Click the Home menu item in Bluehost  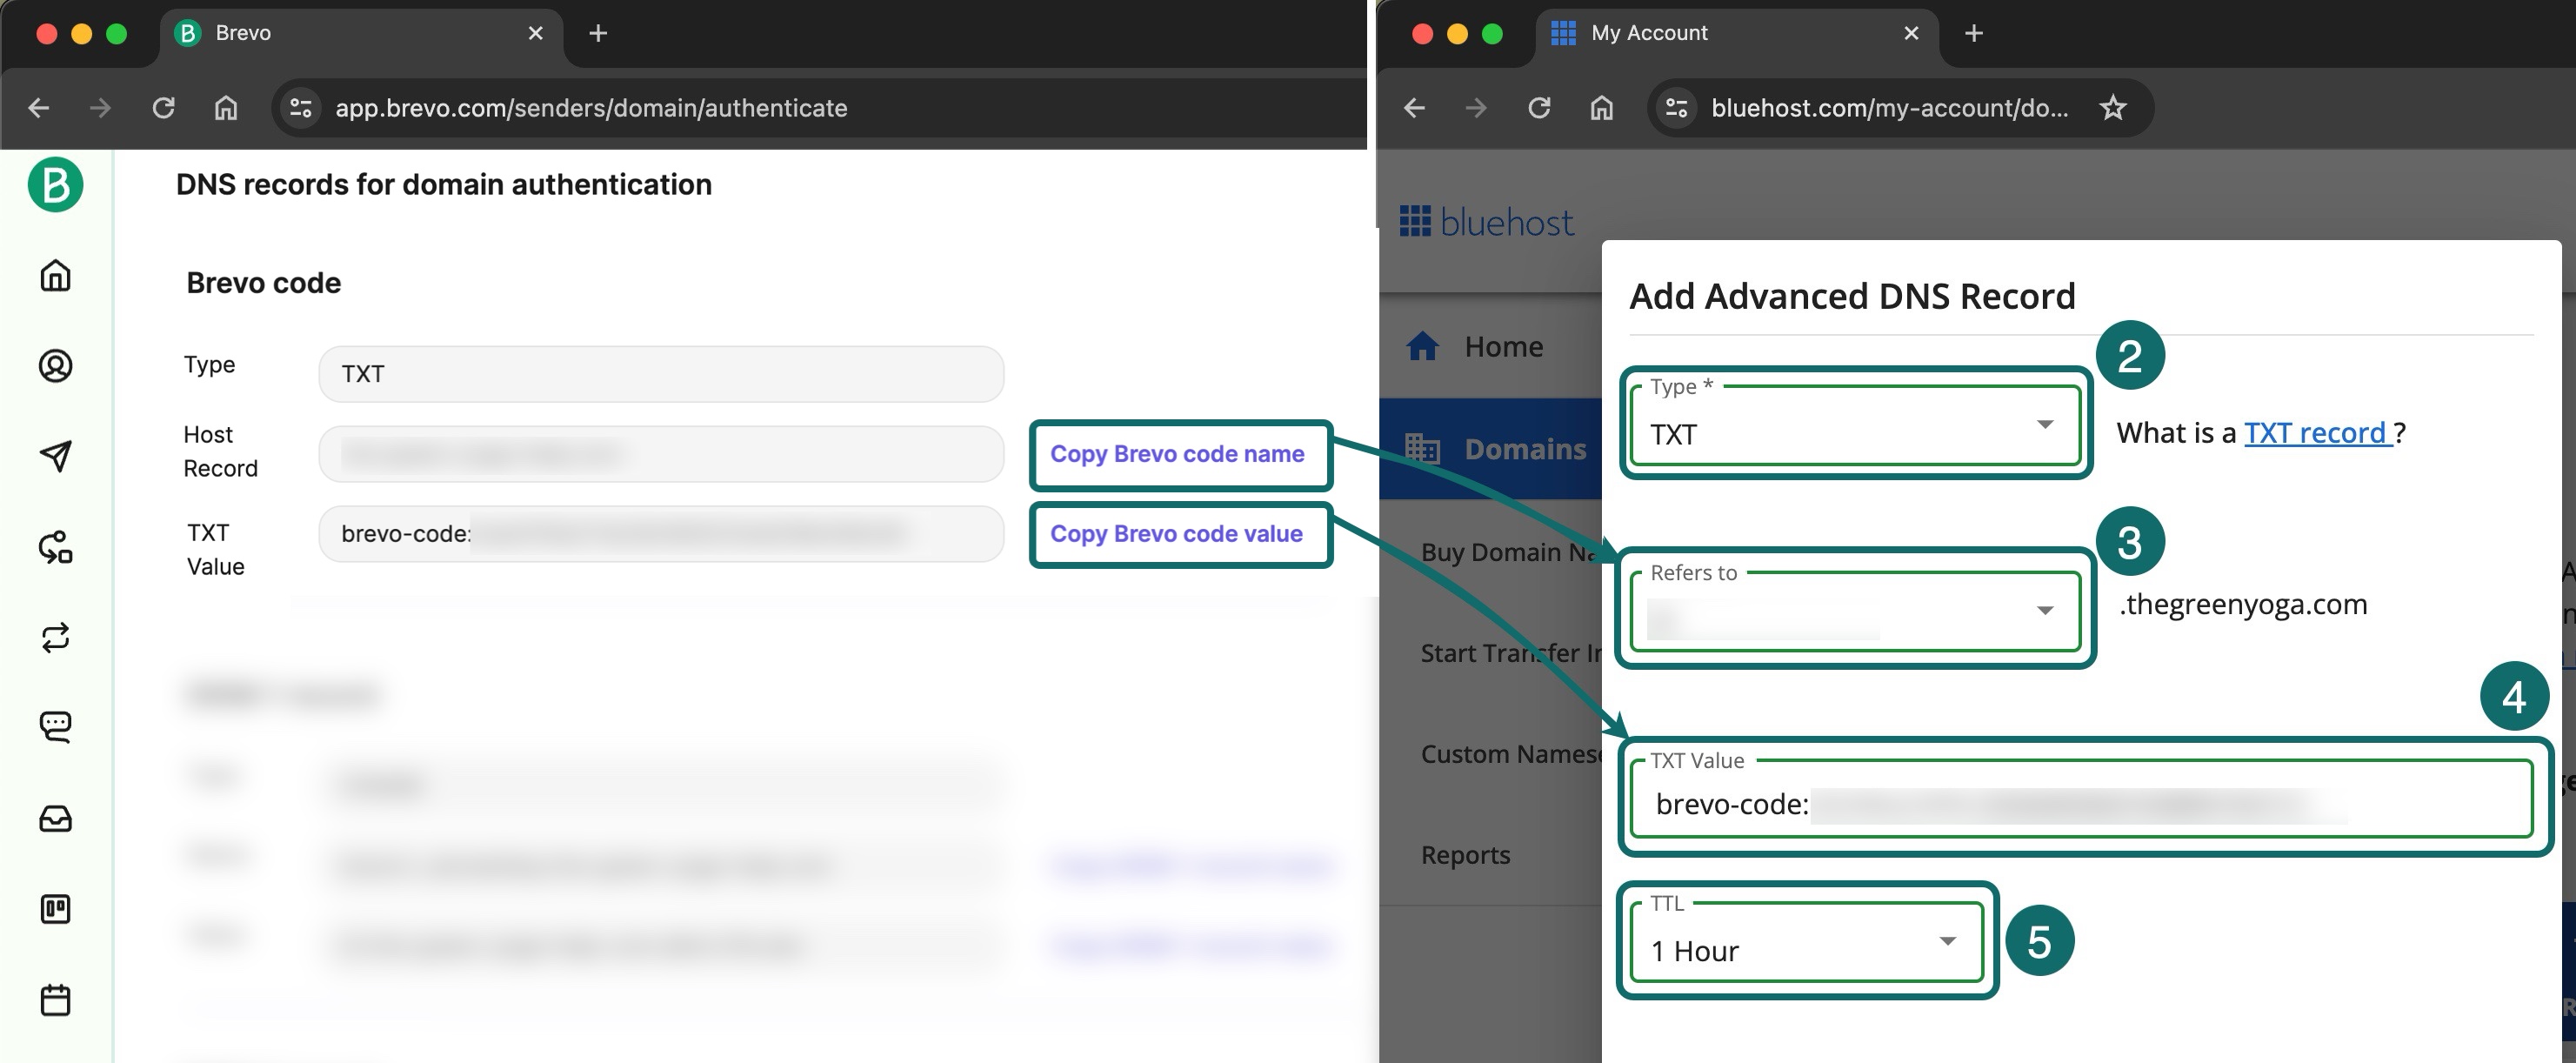coord(1498,344)
